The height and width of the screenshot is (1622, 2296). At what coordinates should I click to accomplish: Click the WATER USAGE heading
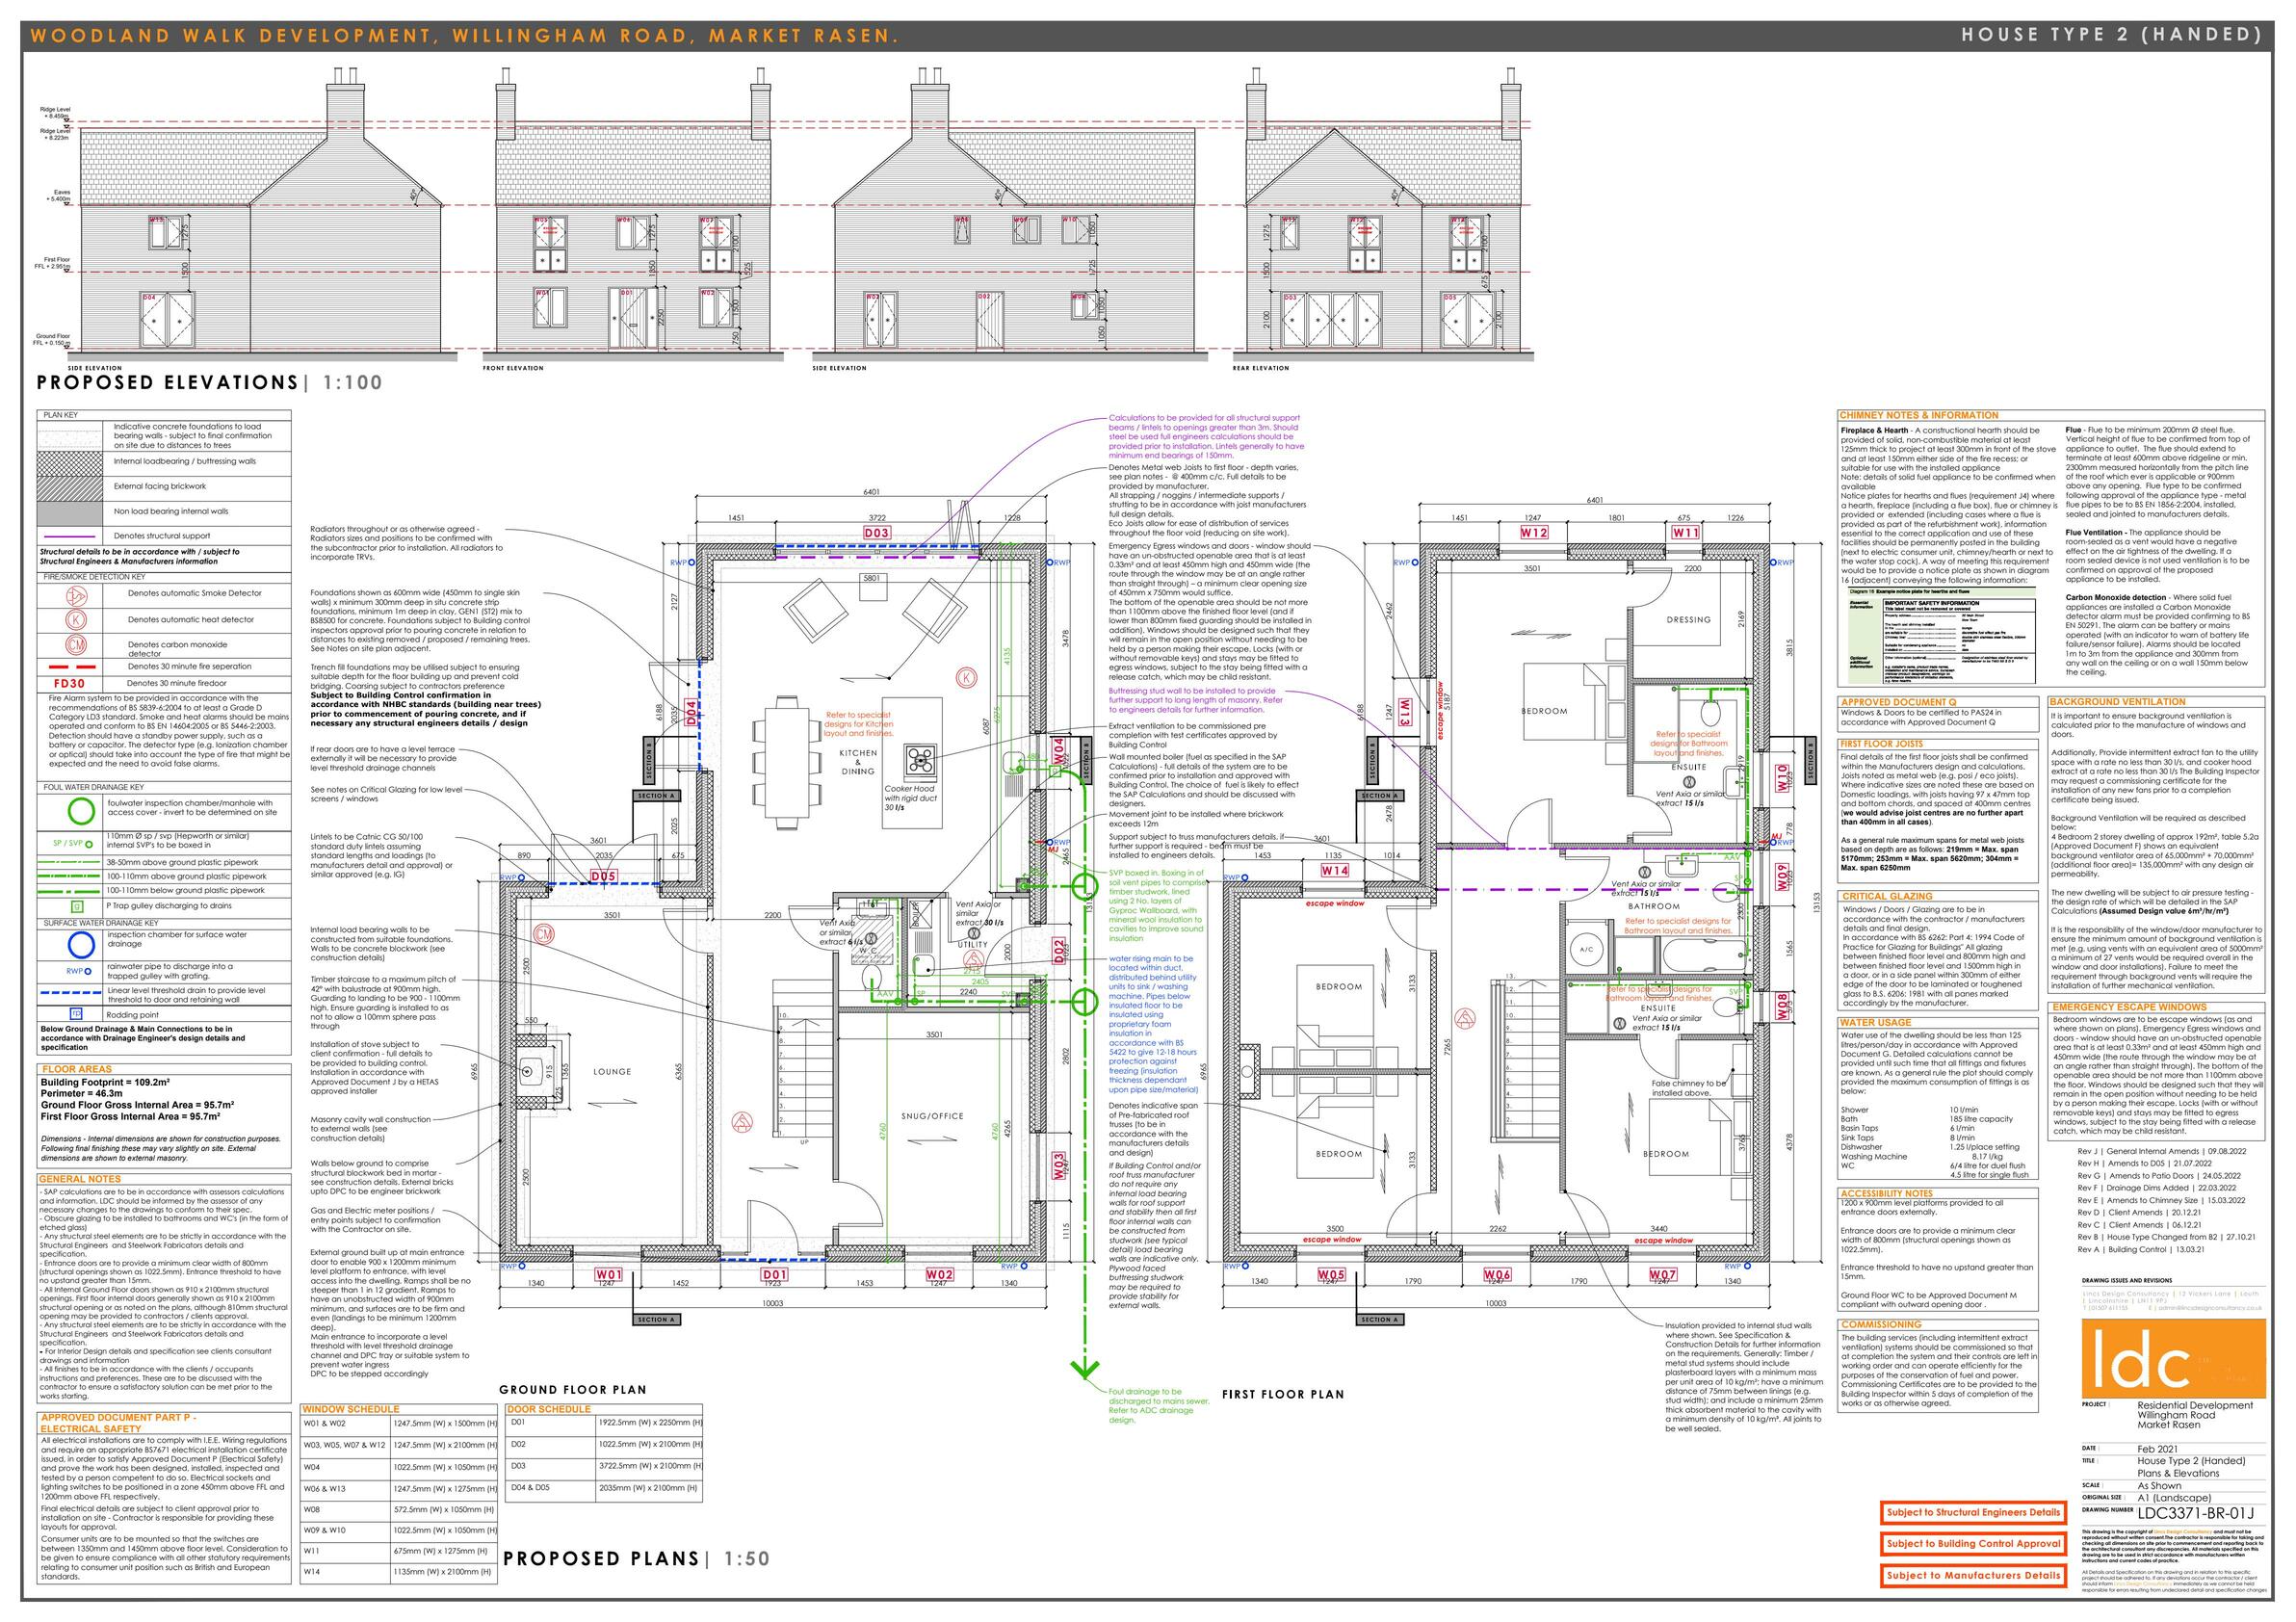pyautogui.click(x=1875, y=1022)
